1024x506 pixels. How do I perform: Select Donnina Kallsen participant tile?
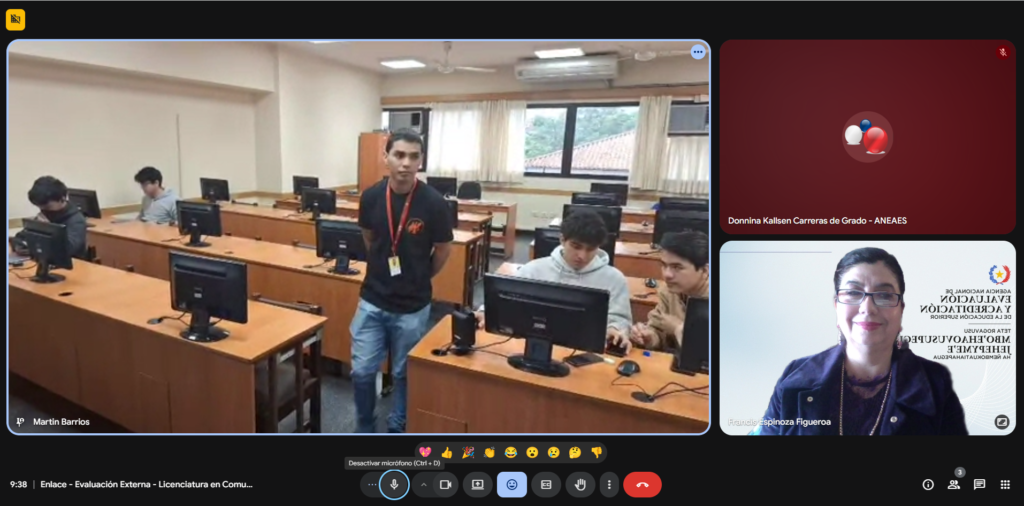point(867,137)
